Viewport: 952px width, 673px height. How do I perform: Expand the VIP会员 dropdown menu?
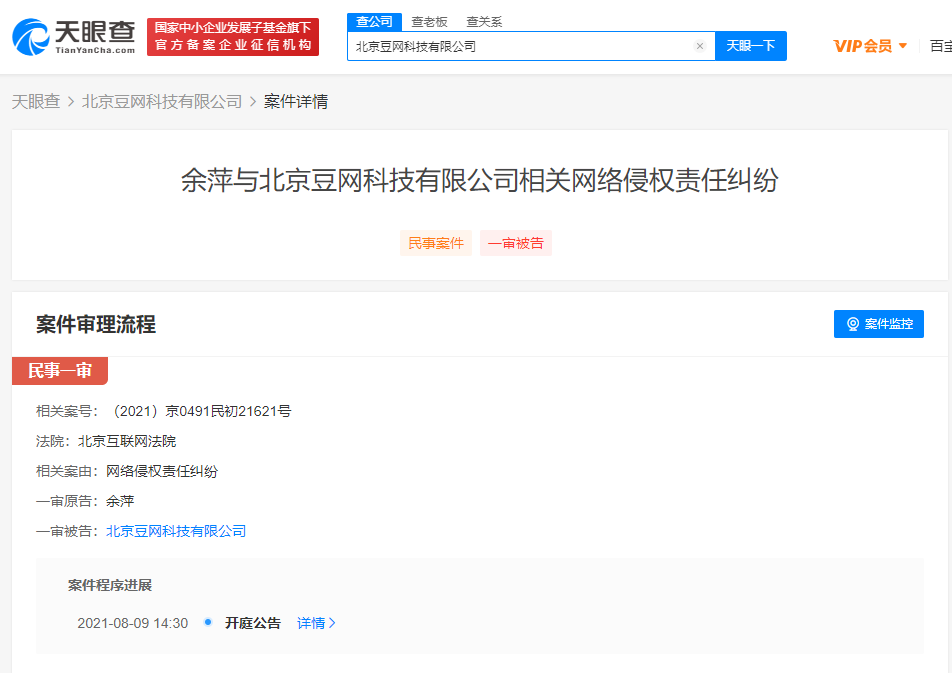(870, 46)
